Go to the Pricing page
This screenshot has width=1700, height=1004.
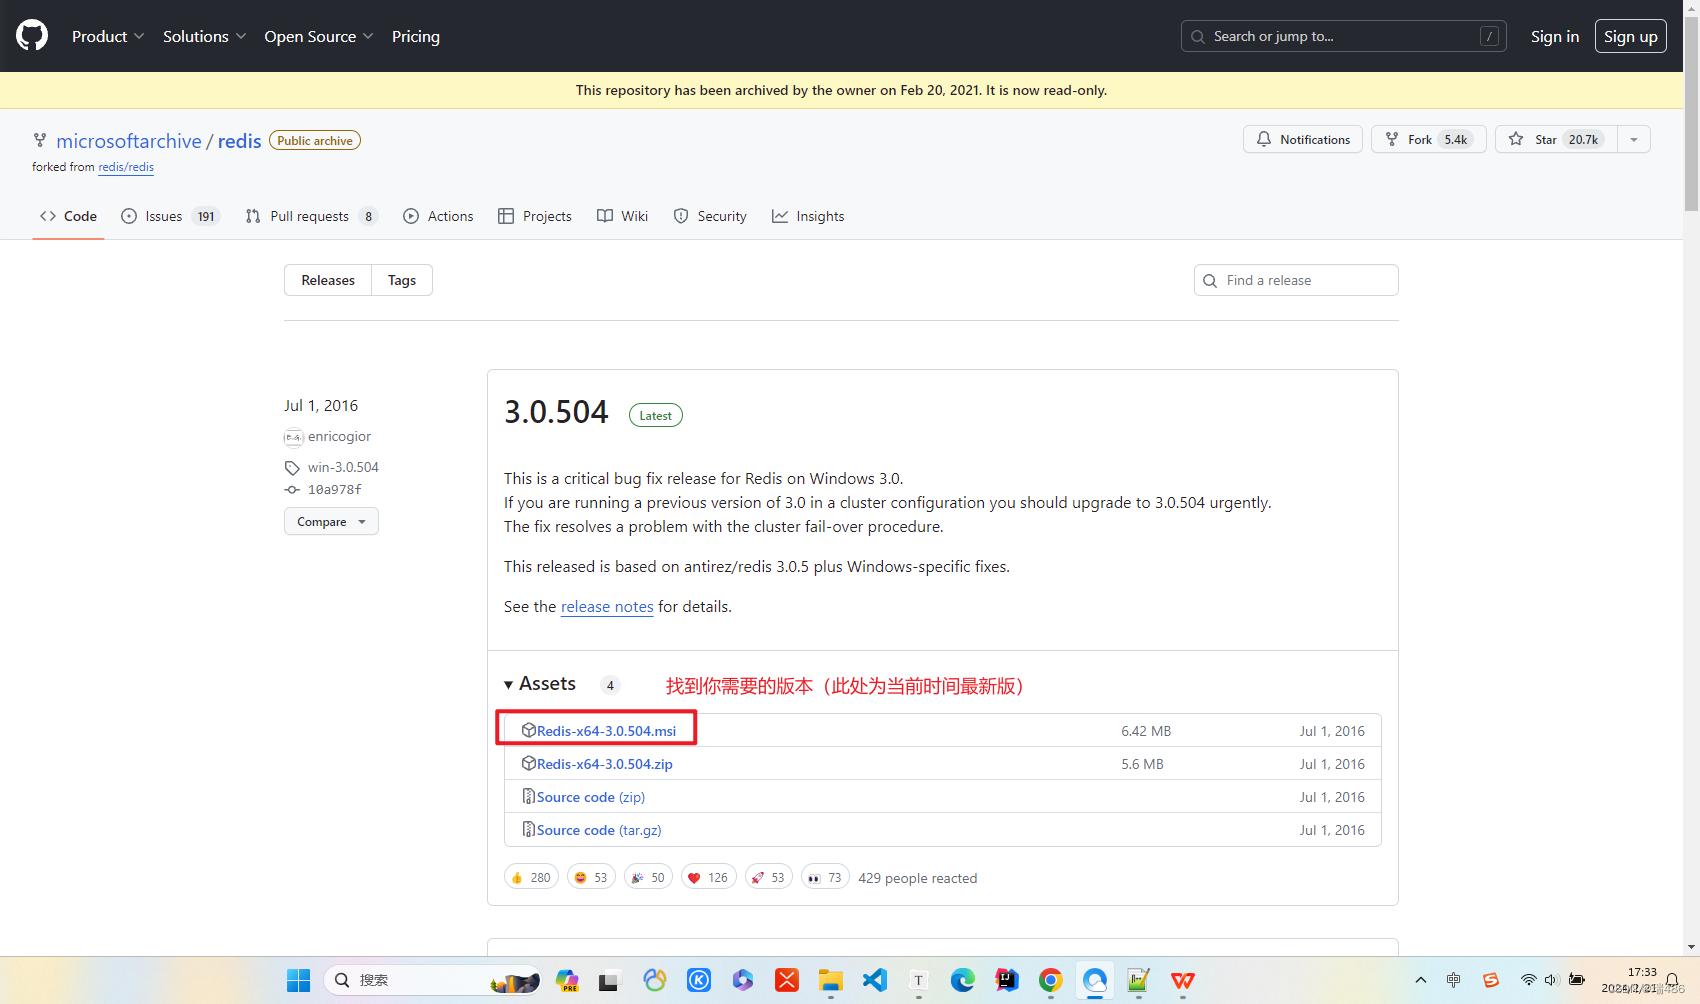pos(416,36)
